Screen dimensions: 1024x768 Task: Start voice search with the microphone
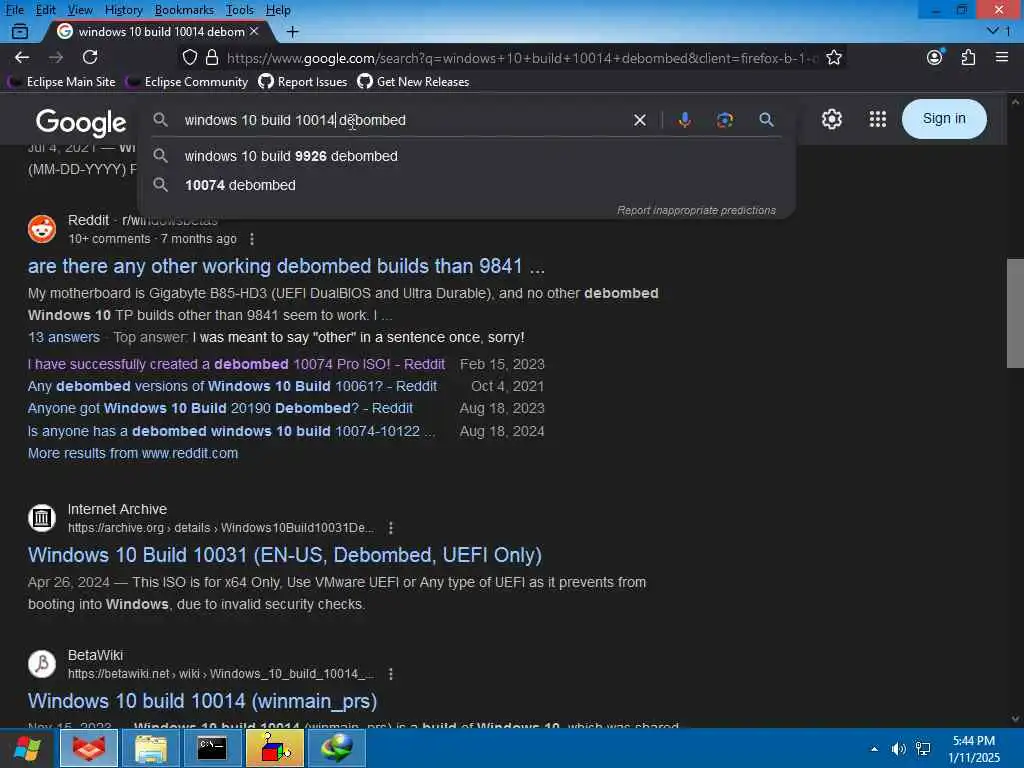684,120
